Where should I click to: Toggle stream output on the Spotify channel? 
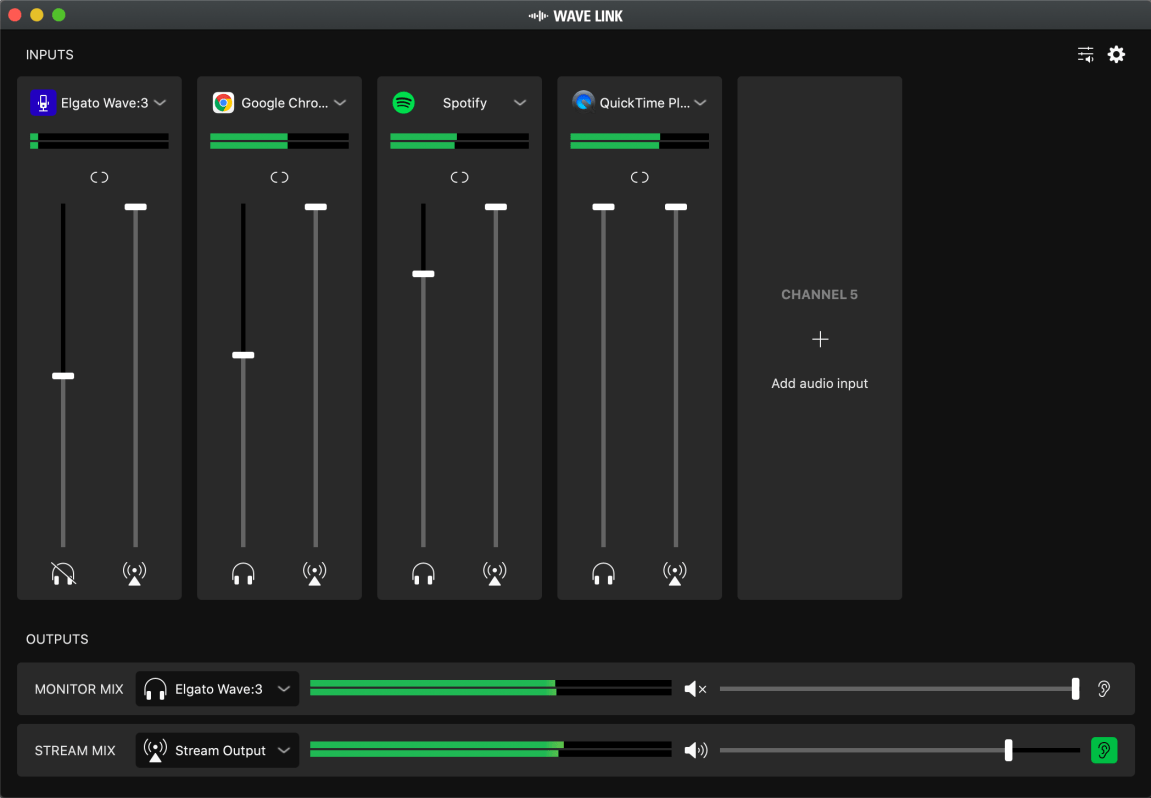coord(494,573)
